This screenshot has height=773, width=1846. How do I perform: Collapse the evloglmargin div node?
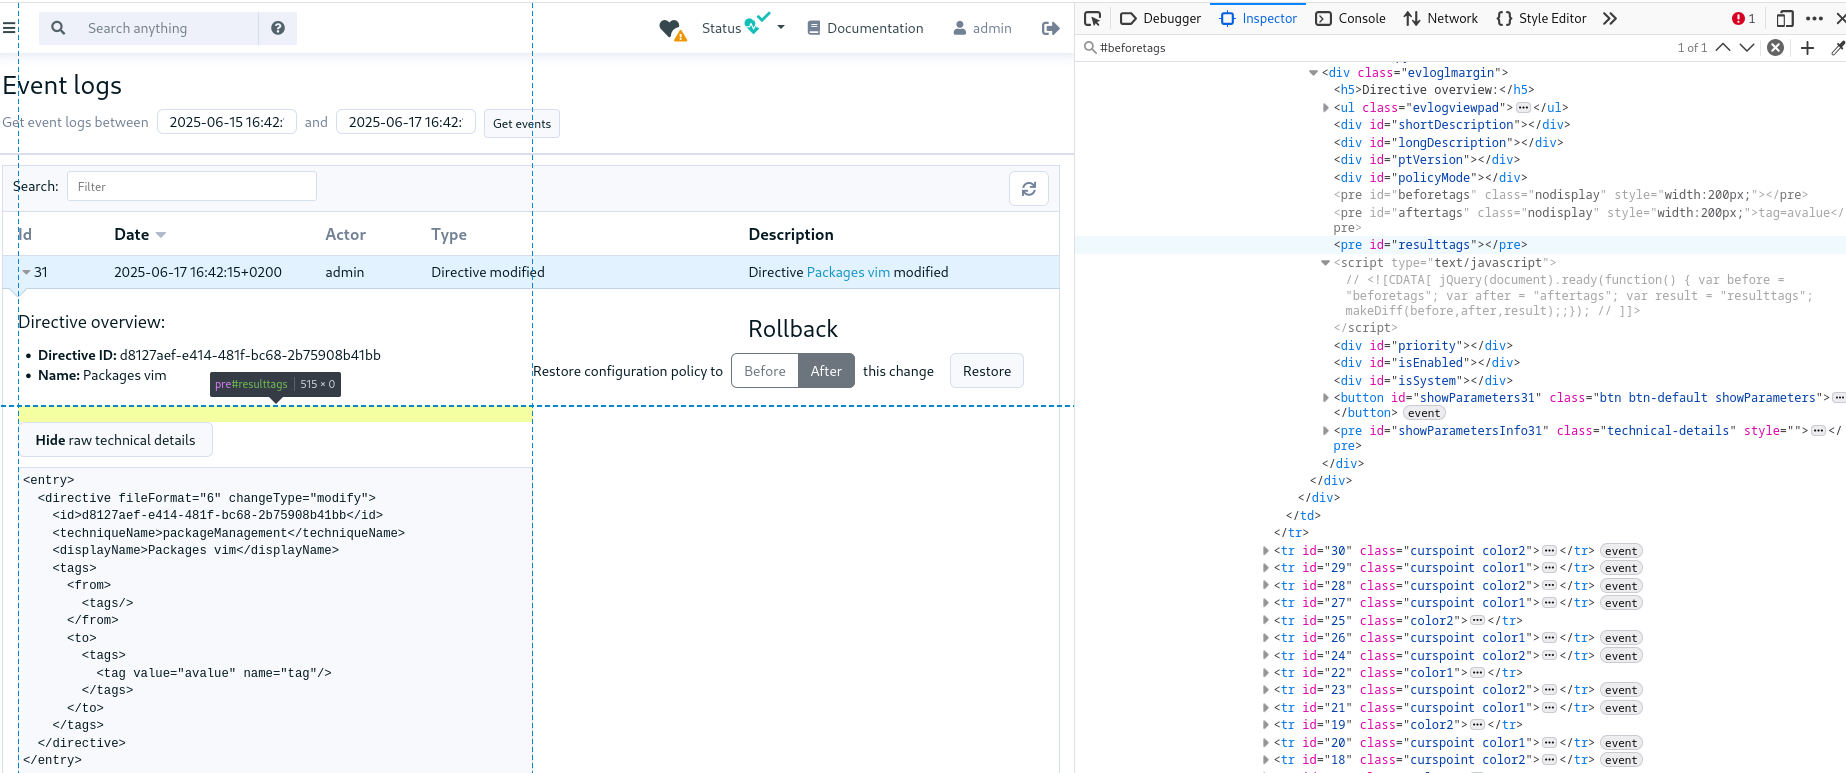[1313, 72]
